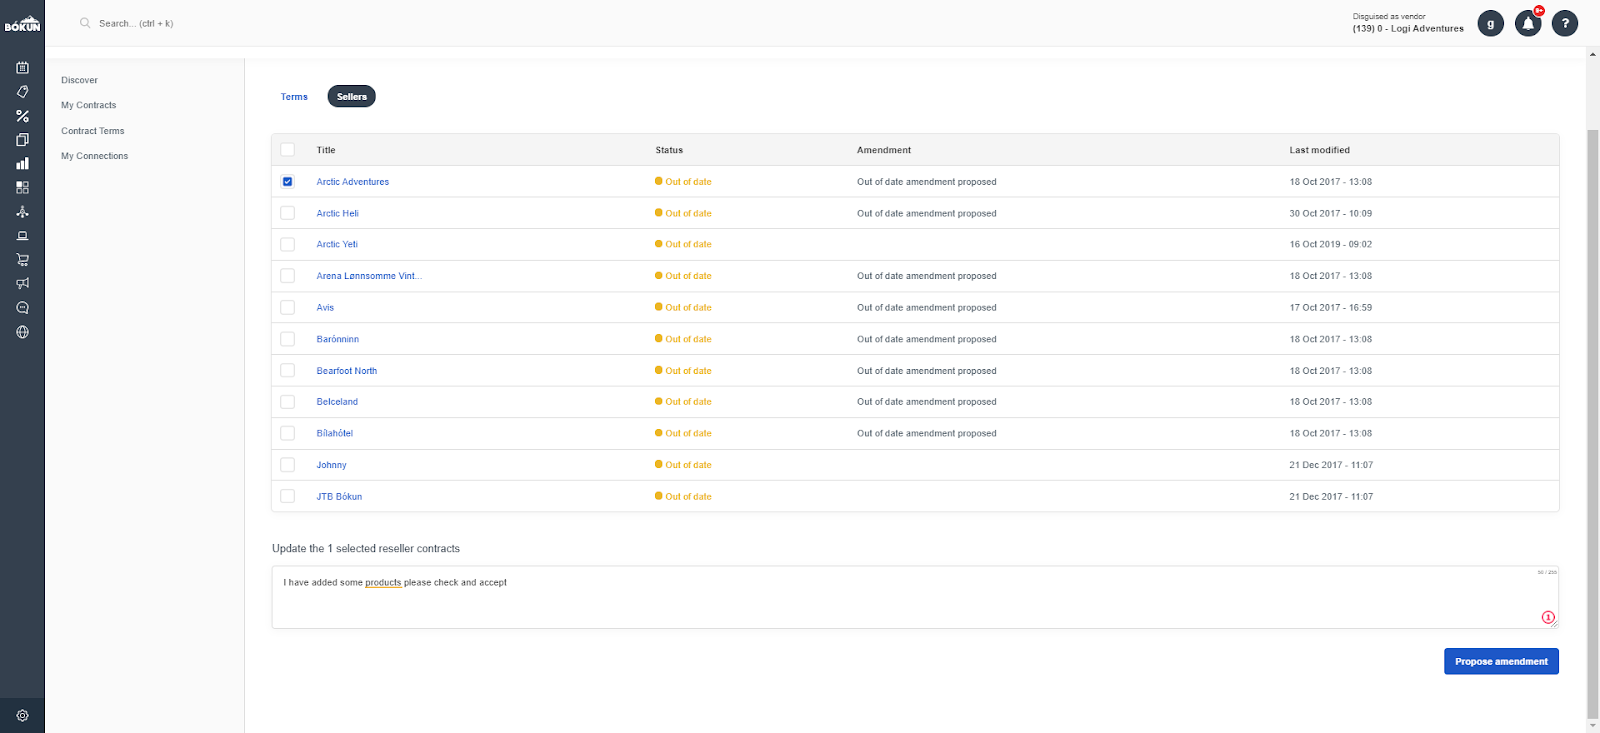Open the laptop icon in sidebar
This screenshot has height=733, width=1600.
[x=22, y=236]
